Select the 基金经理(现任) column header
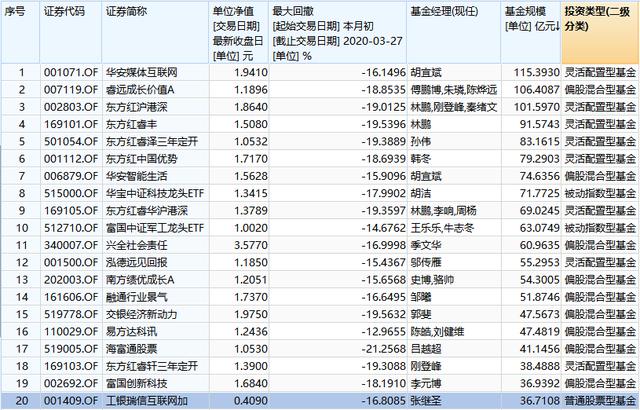 454,33
